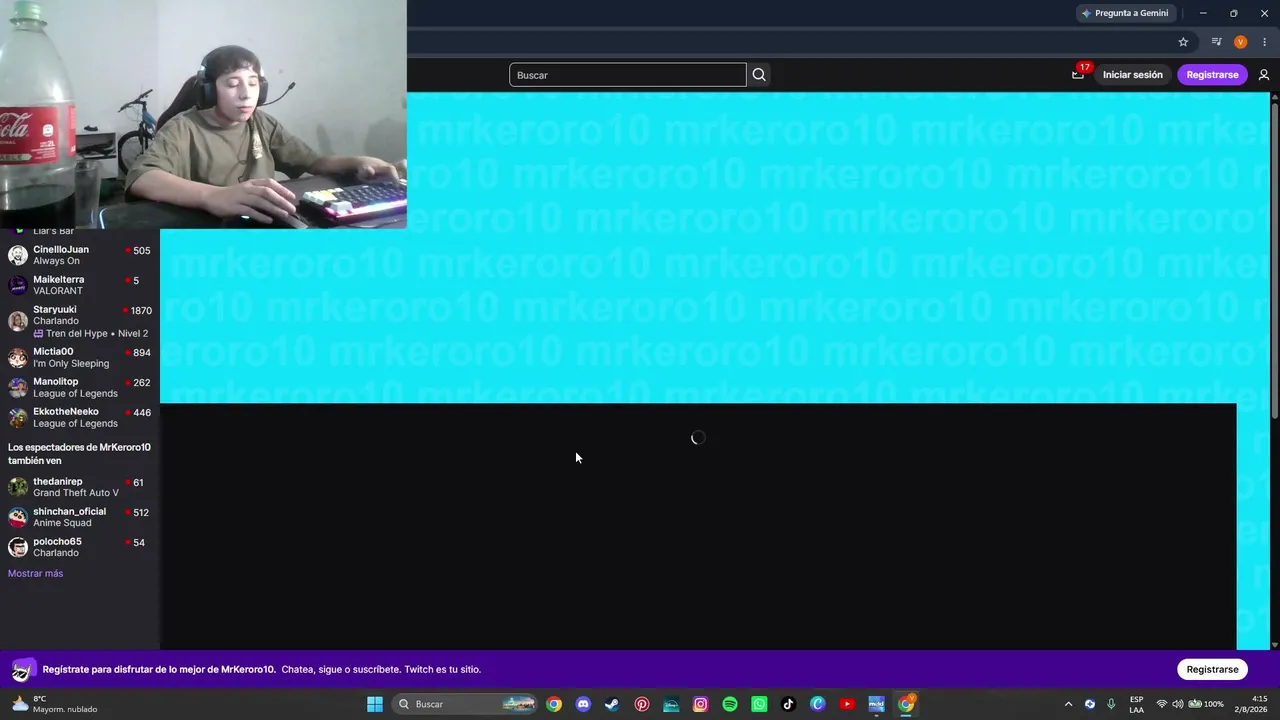Open WhatsApp from the taskbar
Screen dimensions: 1280x720
tap(759, 704)
